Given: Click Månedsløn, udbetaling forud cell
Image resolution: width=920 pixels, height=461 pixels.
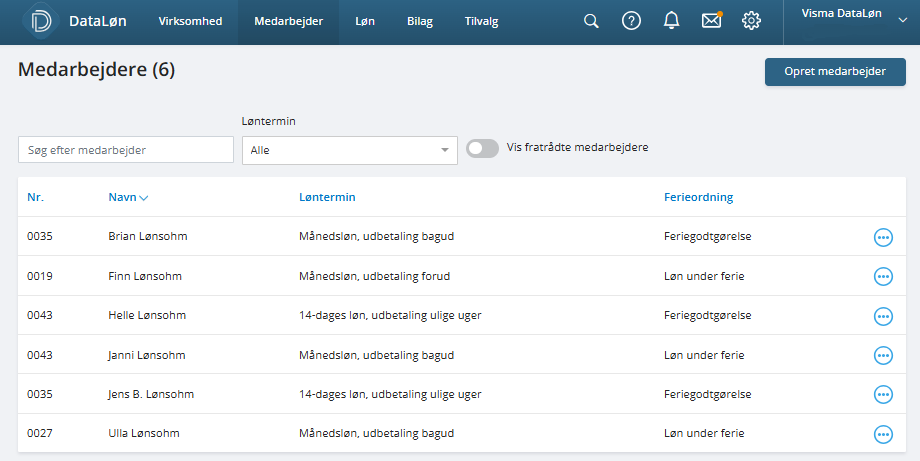Looking at the screenshot, I should click(374, 276).
